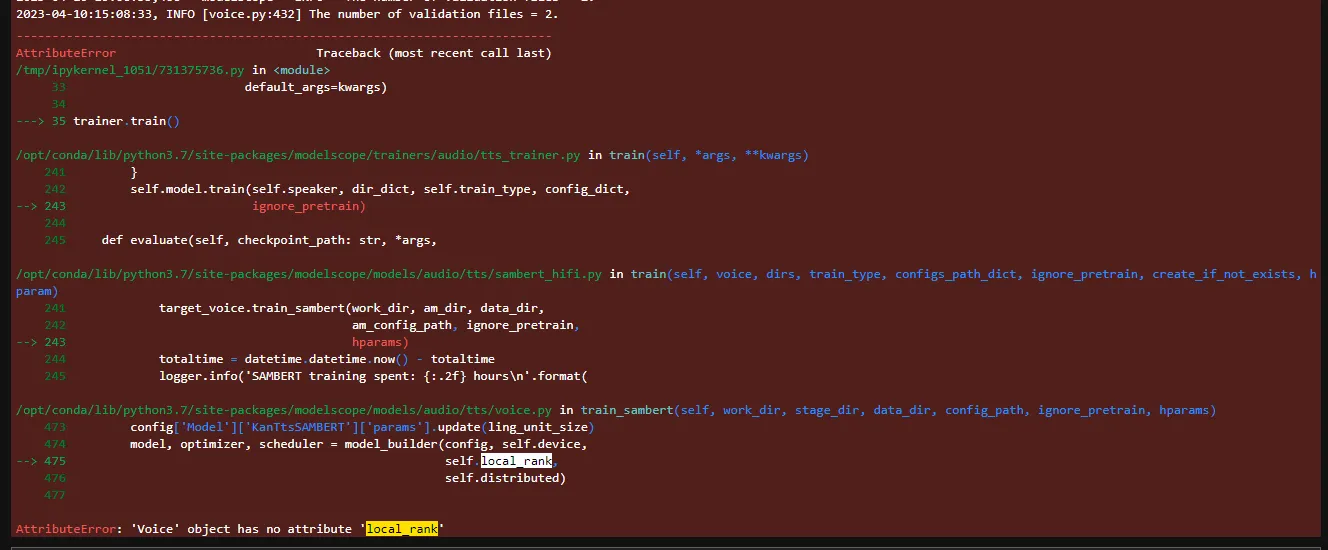Click line number 477 in the traceback

55,495
